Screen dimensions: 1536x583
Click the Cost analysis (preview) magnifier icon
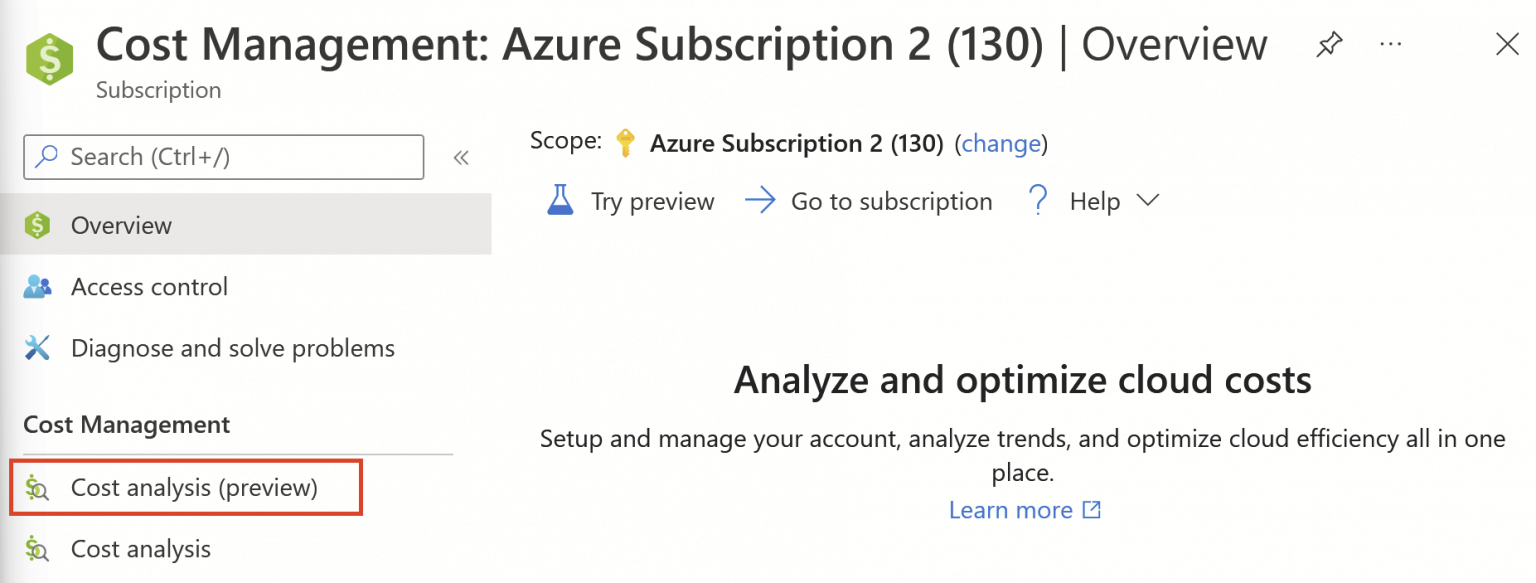37,488
